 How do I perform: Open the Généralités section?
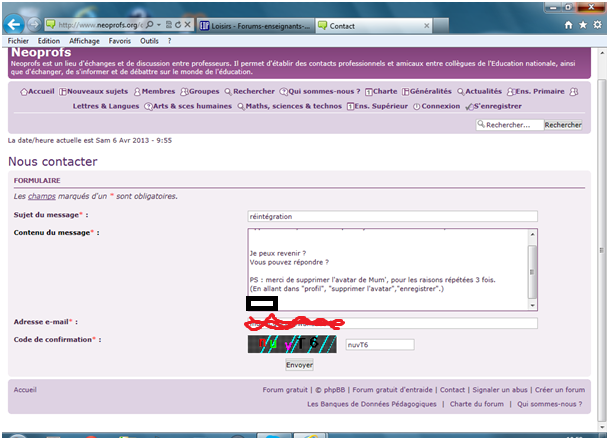click(431, 91)
